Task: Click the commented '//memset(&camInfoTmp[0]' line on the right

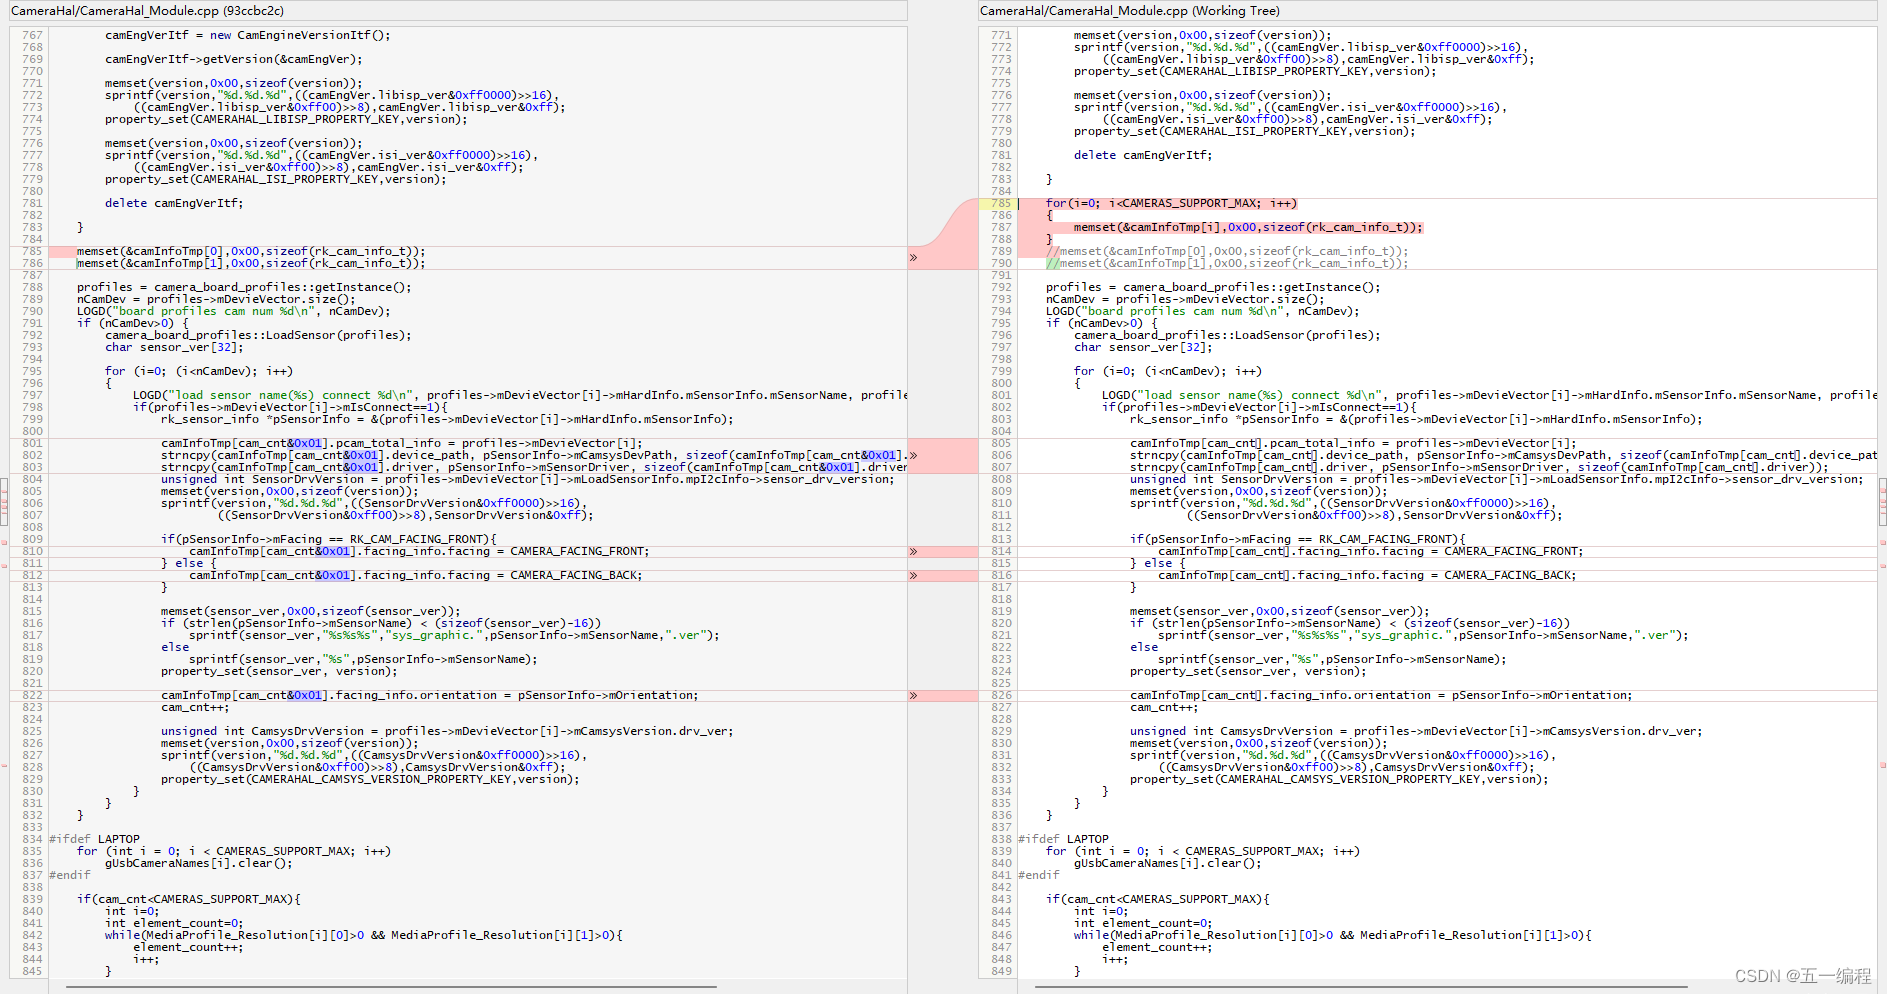Action: click(1227, 252)
